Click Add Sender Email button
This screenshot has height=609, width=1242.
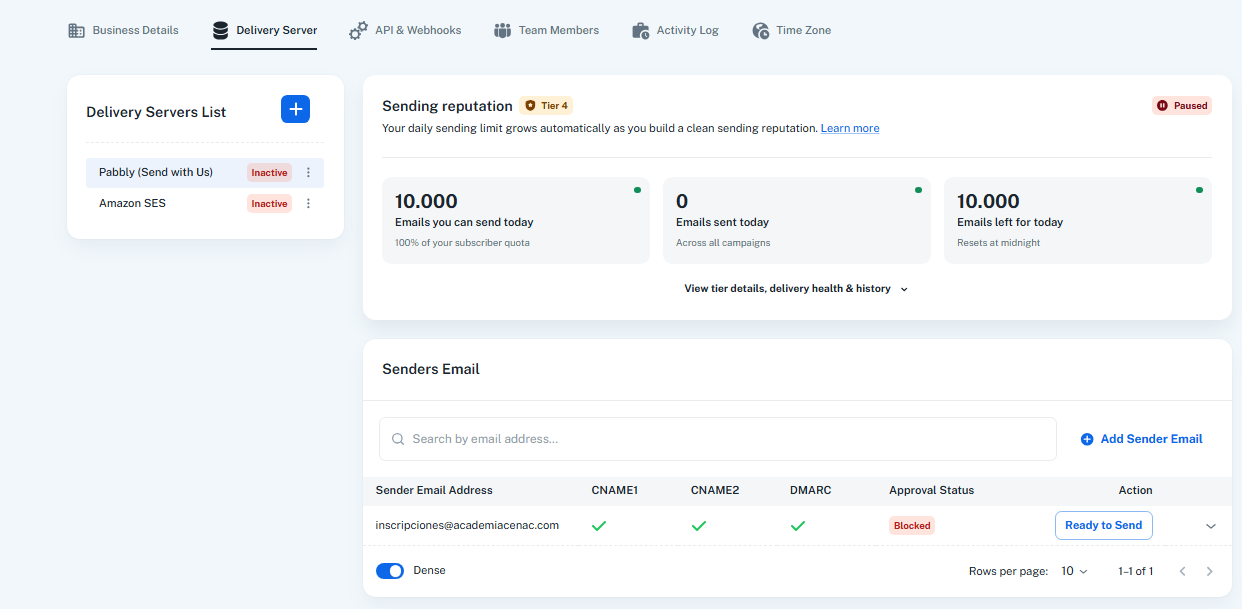pyautogui.click(x=1141, y=439)
